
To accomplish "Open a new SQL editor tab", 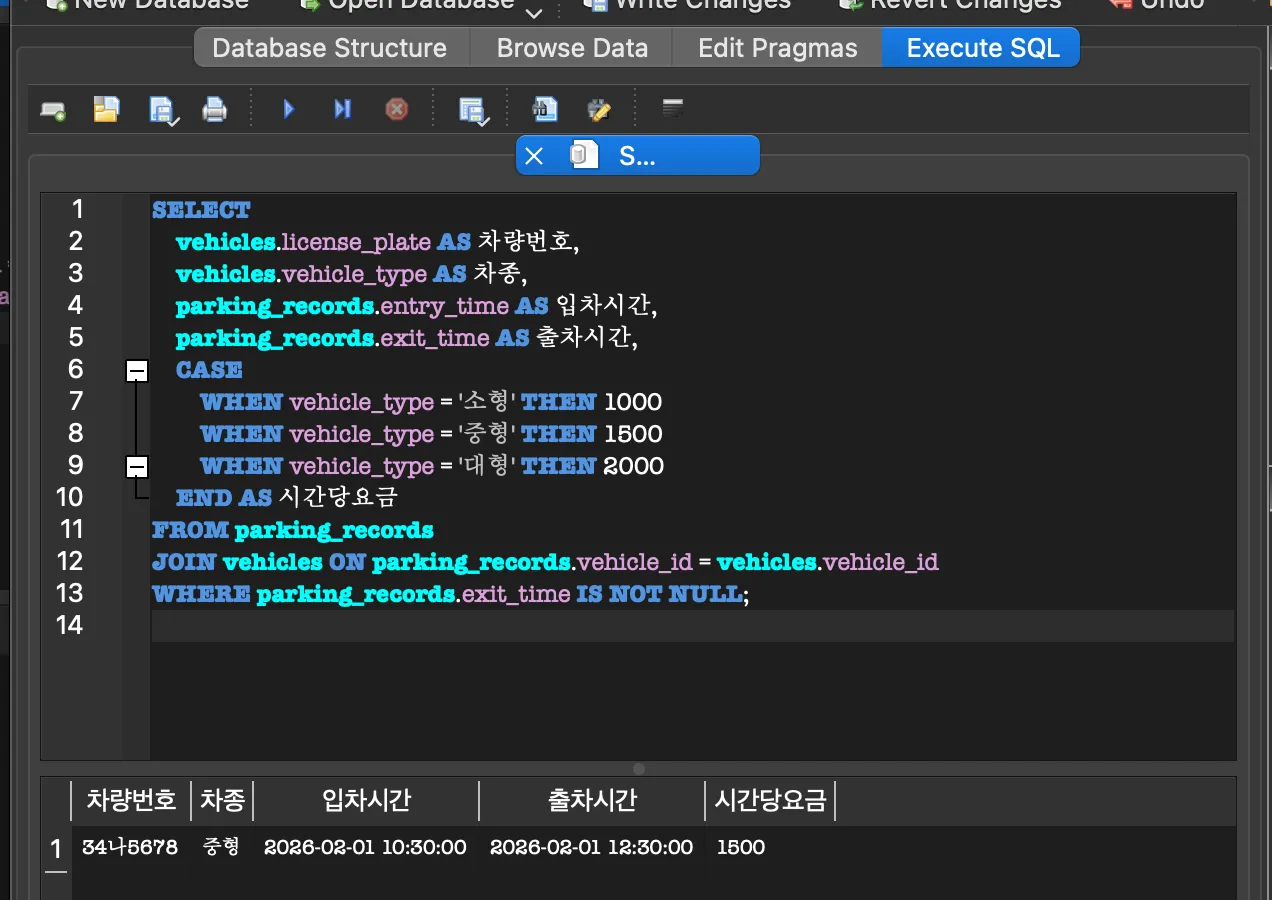I will pyautogui.click(x=53, y=110).
